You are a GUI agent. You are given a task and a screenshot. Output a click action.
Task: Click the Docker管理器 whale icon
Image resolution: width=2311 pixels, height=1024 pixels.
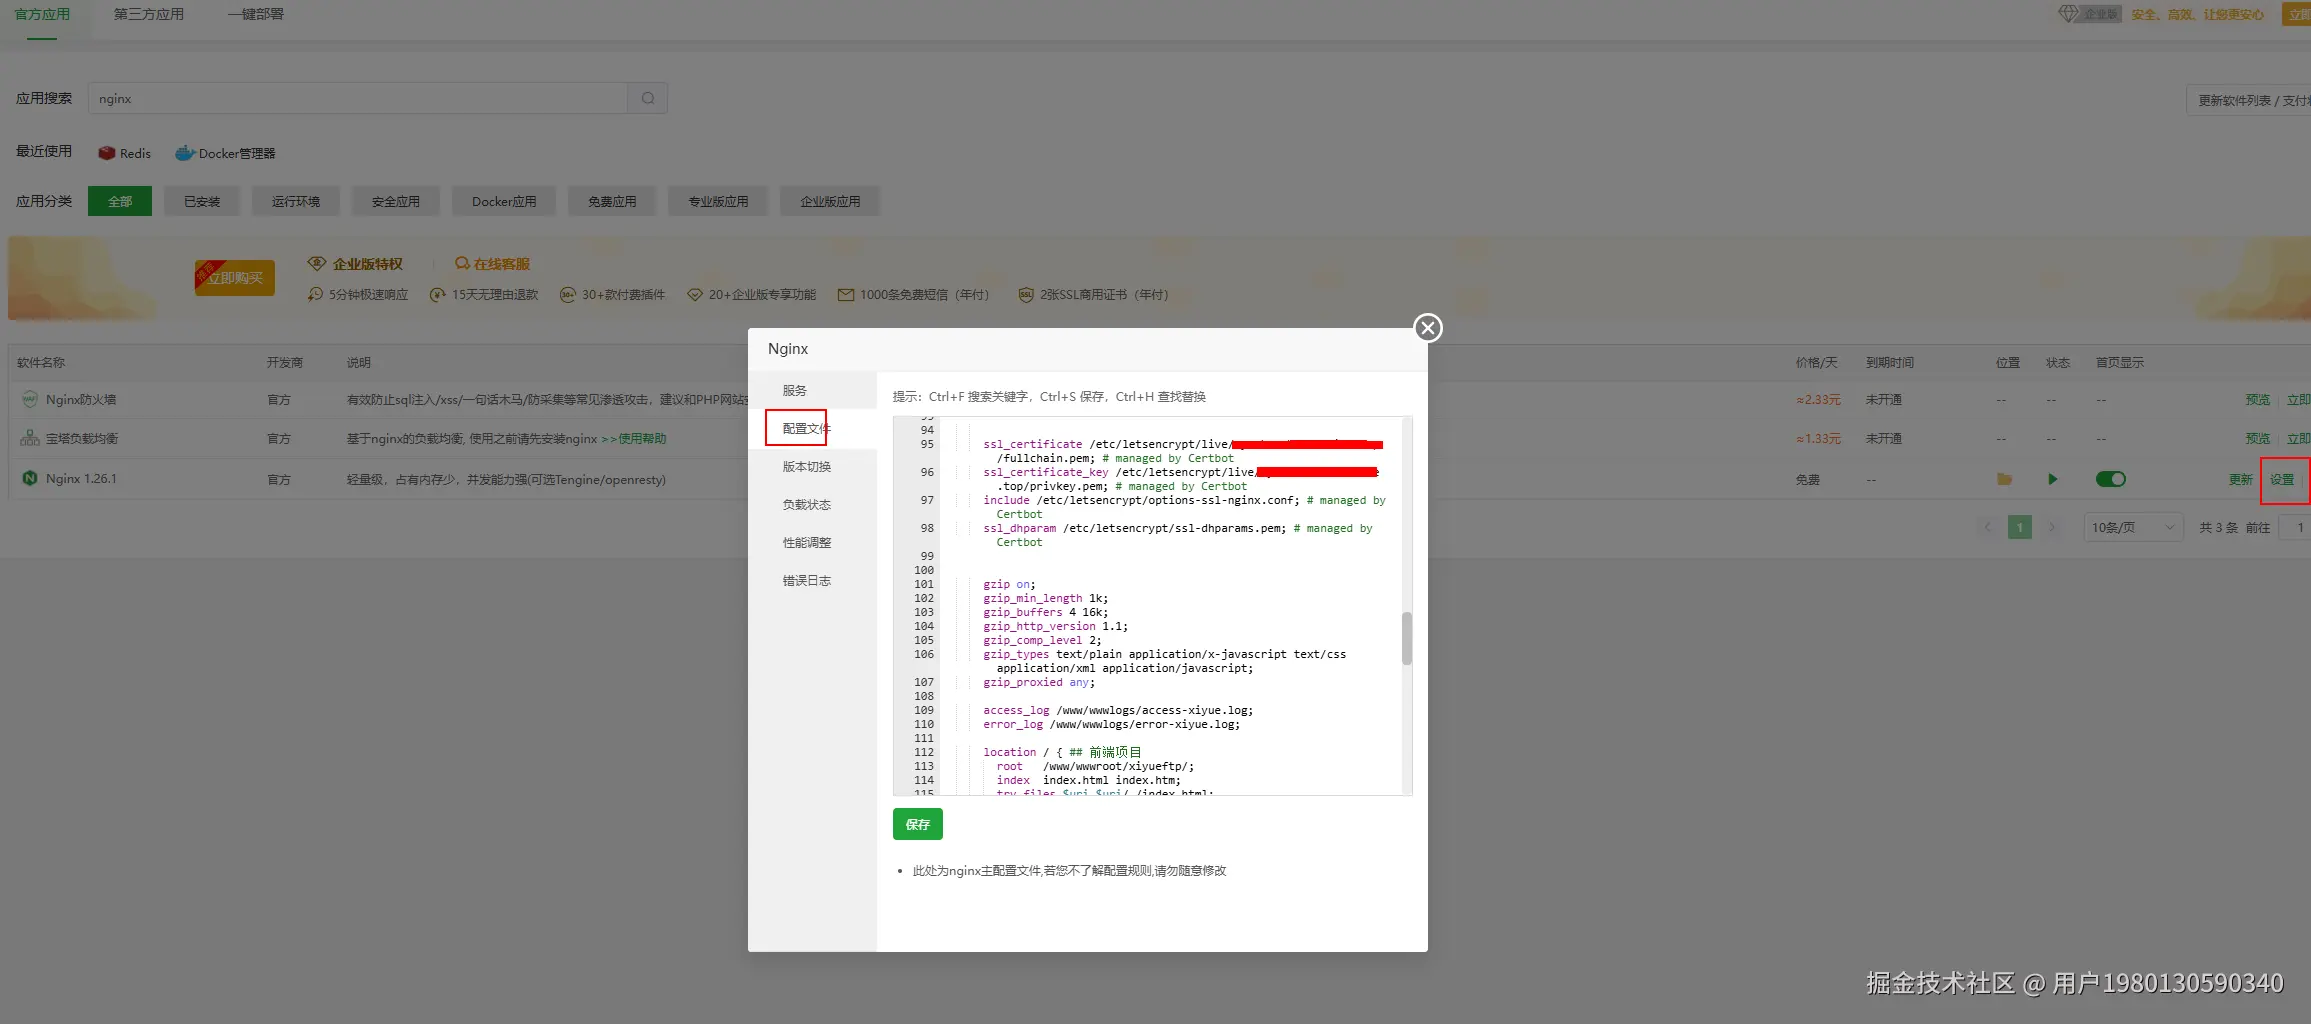click(x=184, y=153)
